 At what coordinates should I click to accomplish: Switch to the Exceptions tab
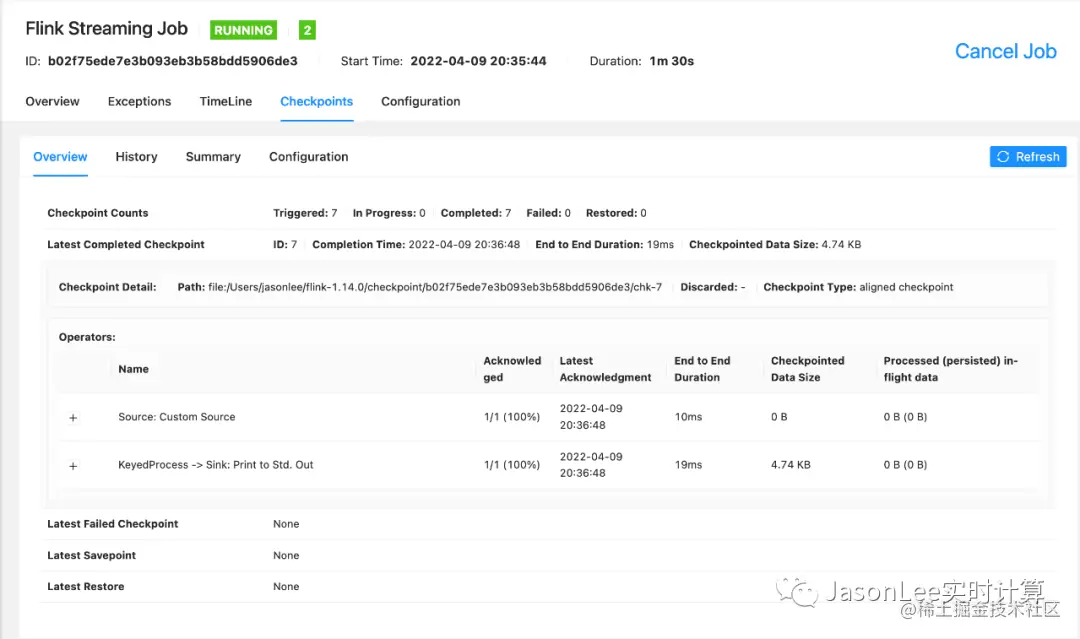click(x=139, y=101)
